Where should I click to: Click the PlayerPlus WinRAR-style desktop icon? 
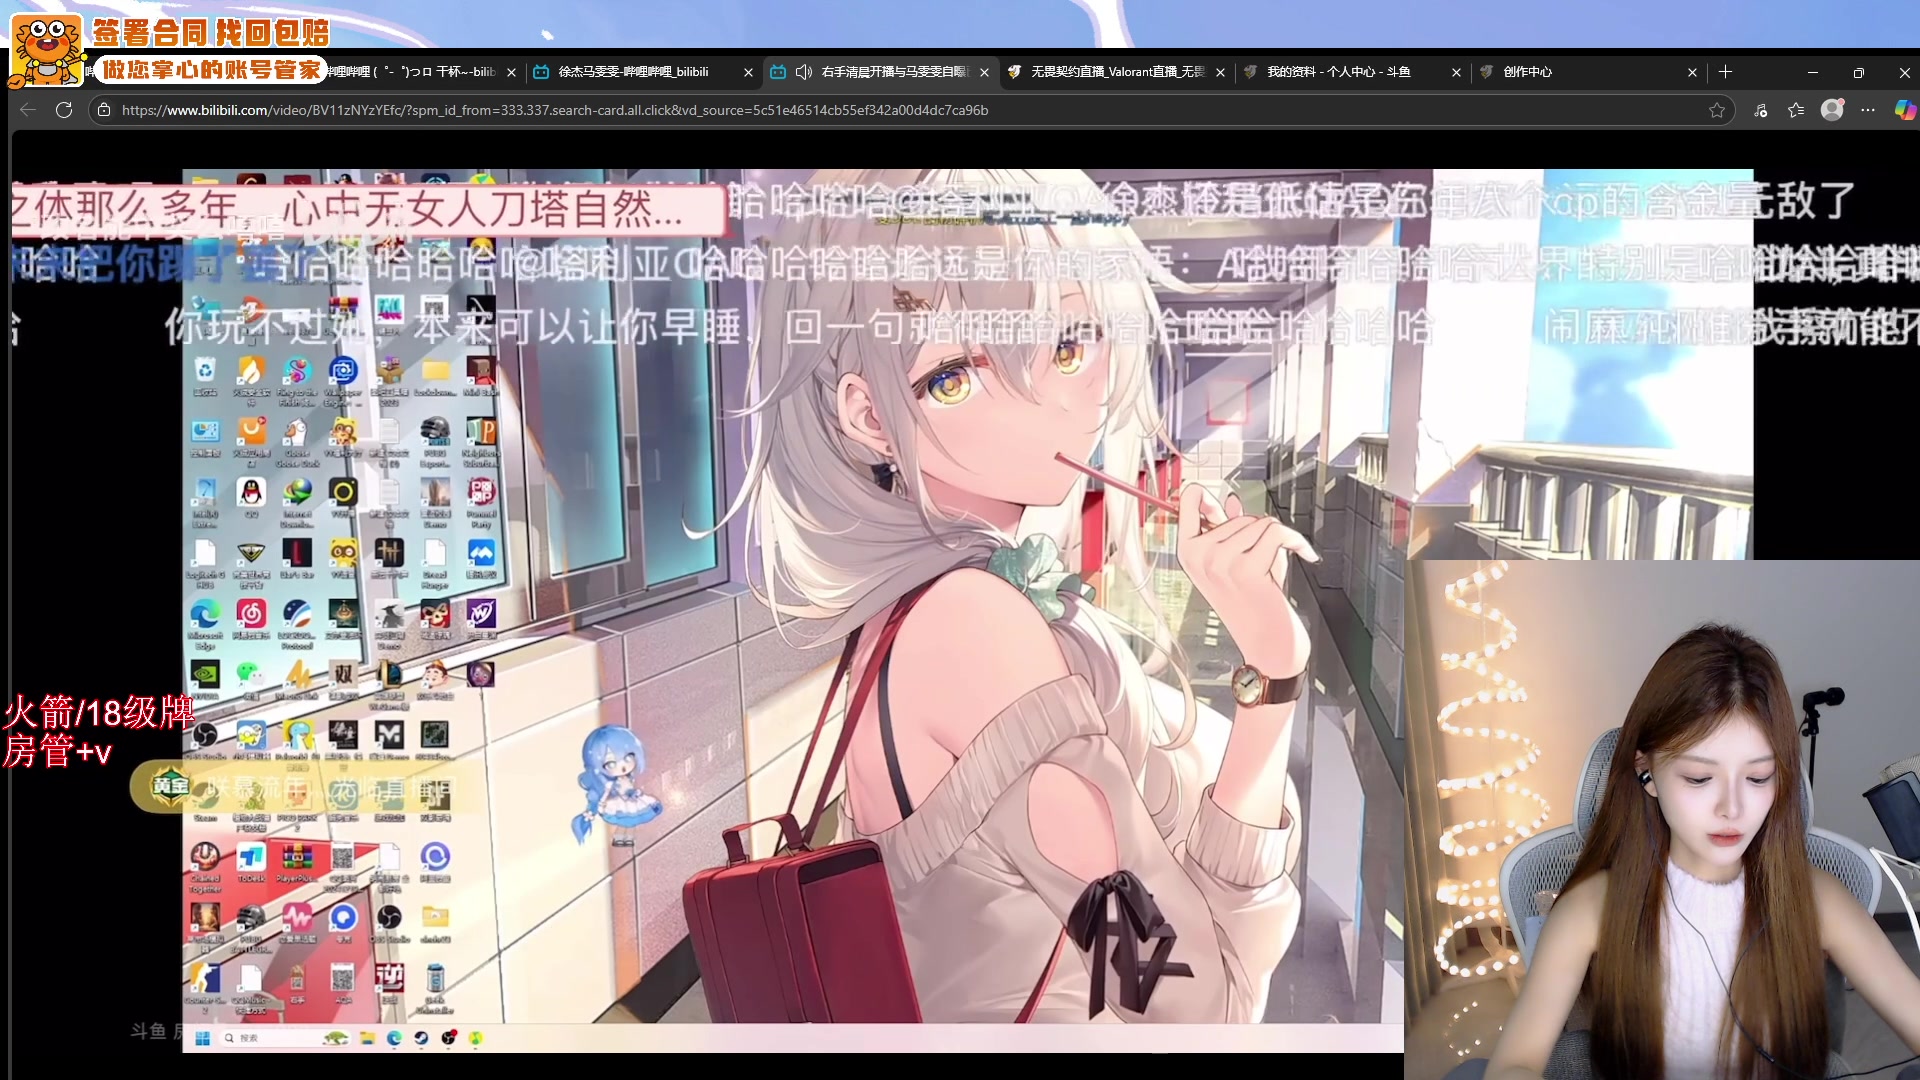pos(297,863)
